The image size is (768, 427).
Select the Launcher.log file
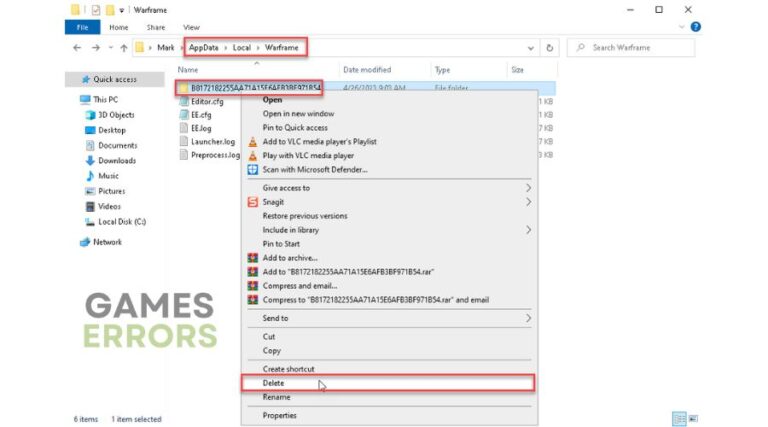(x=213, y=142)
